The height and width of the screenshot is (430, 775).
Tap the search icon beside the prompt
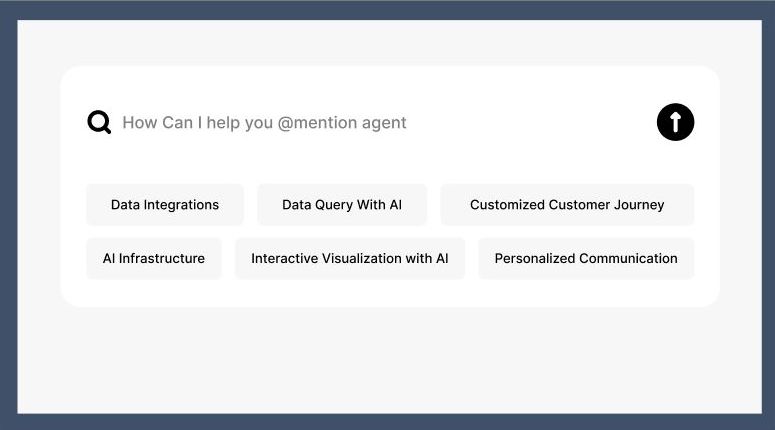tap(99, 123)
